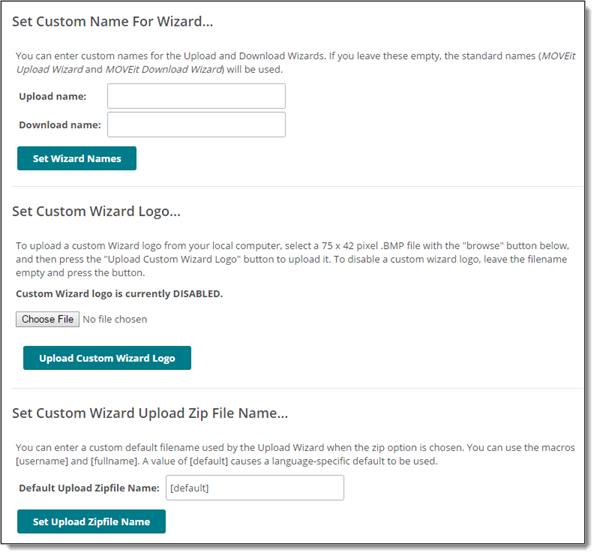Click the "No file chosen" text

115,319
